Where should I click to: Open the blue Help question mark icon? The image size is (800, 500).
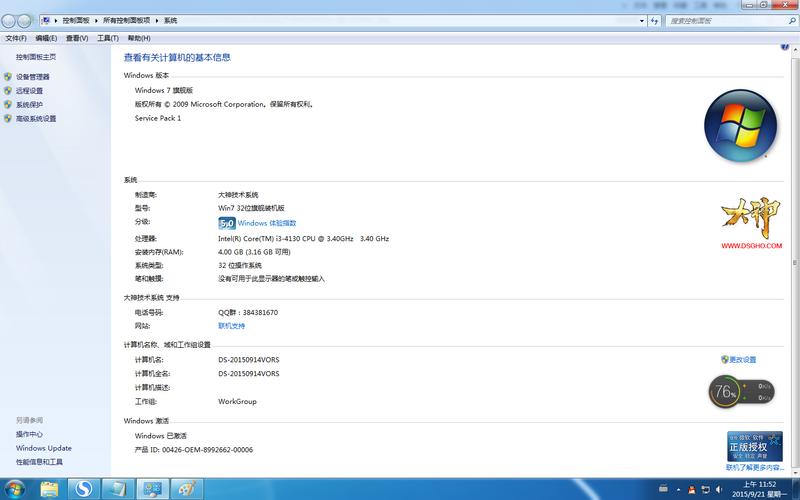(785, 46)
